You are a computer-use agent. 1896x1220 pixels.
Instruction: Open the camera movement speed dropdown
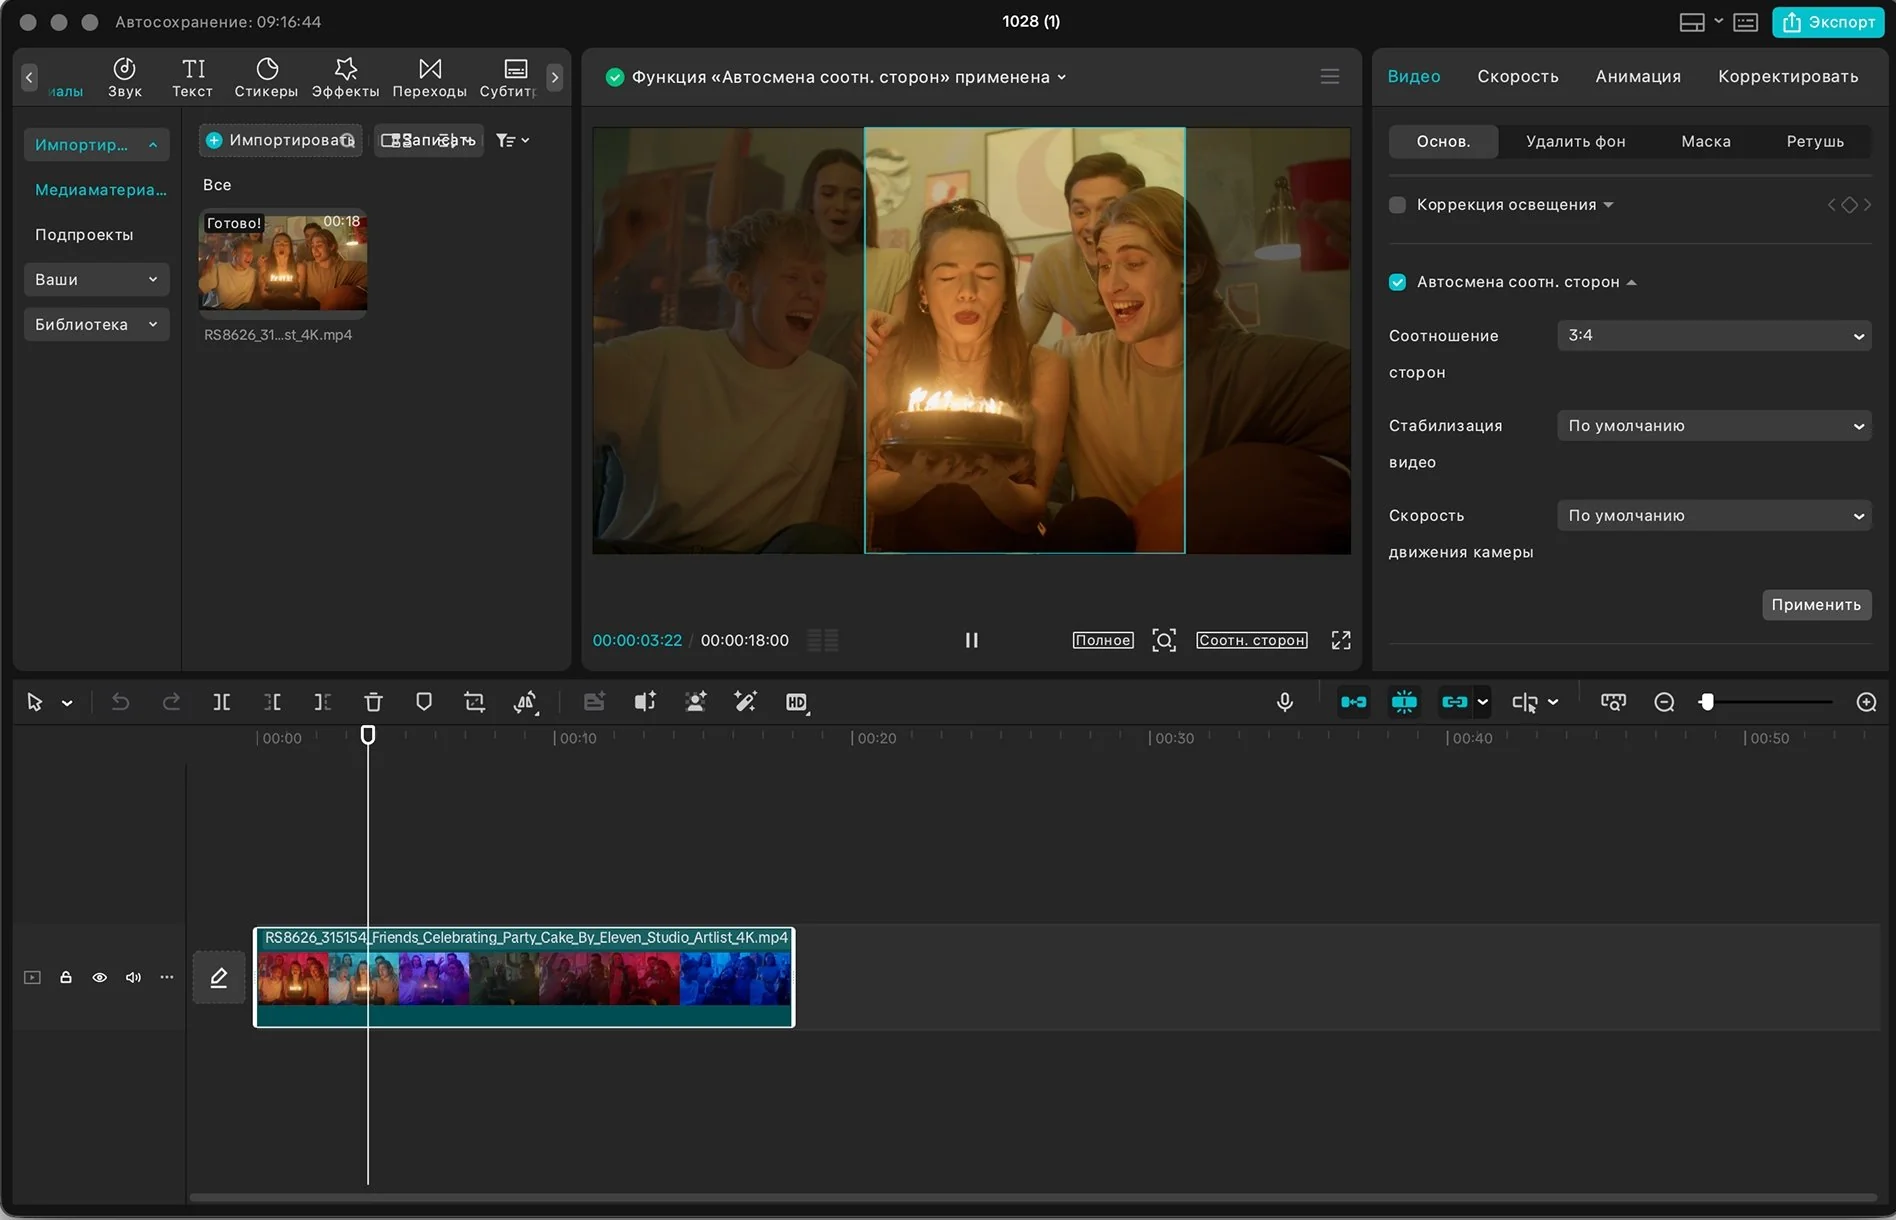(1713, 516)
